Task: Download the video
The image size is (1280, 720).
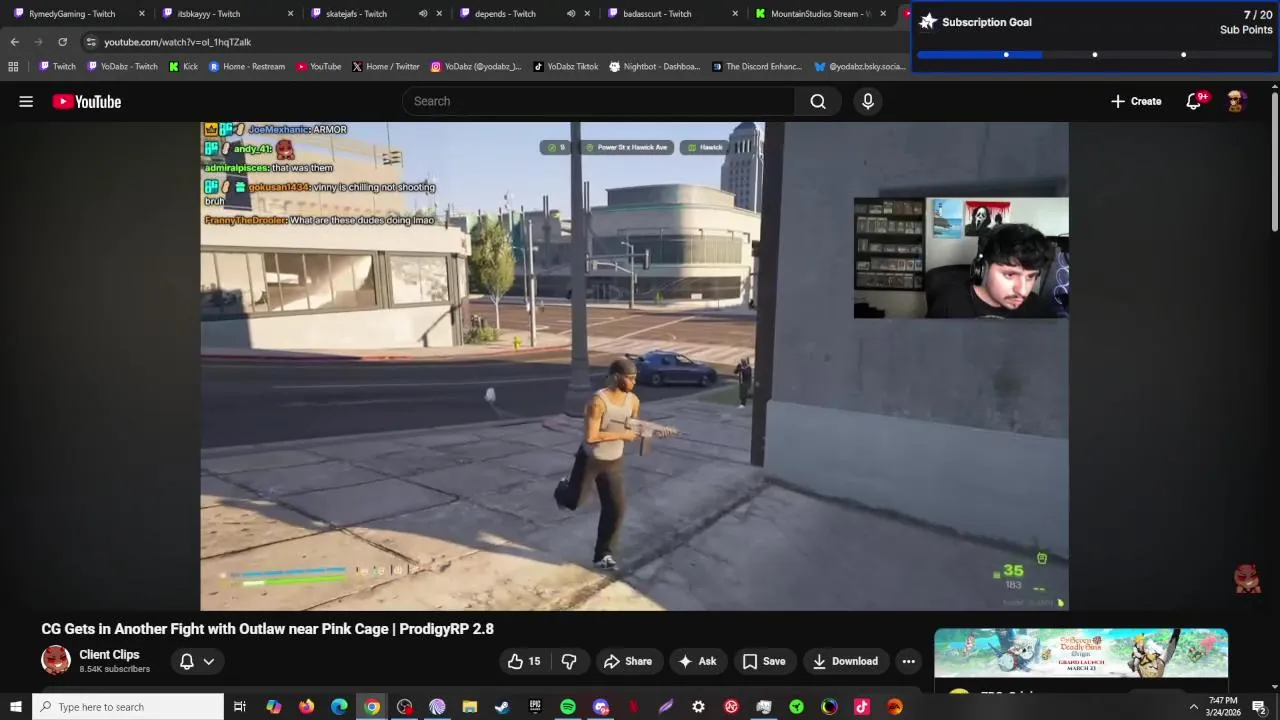Action: tap(845, 661)
